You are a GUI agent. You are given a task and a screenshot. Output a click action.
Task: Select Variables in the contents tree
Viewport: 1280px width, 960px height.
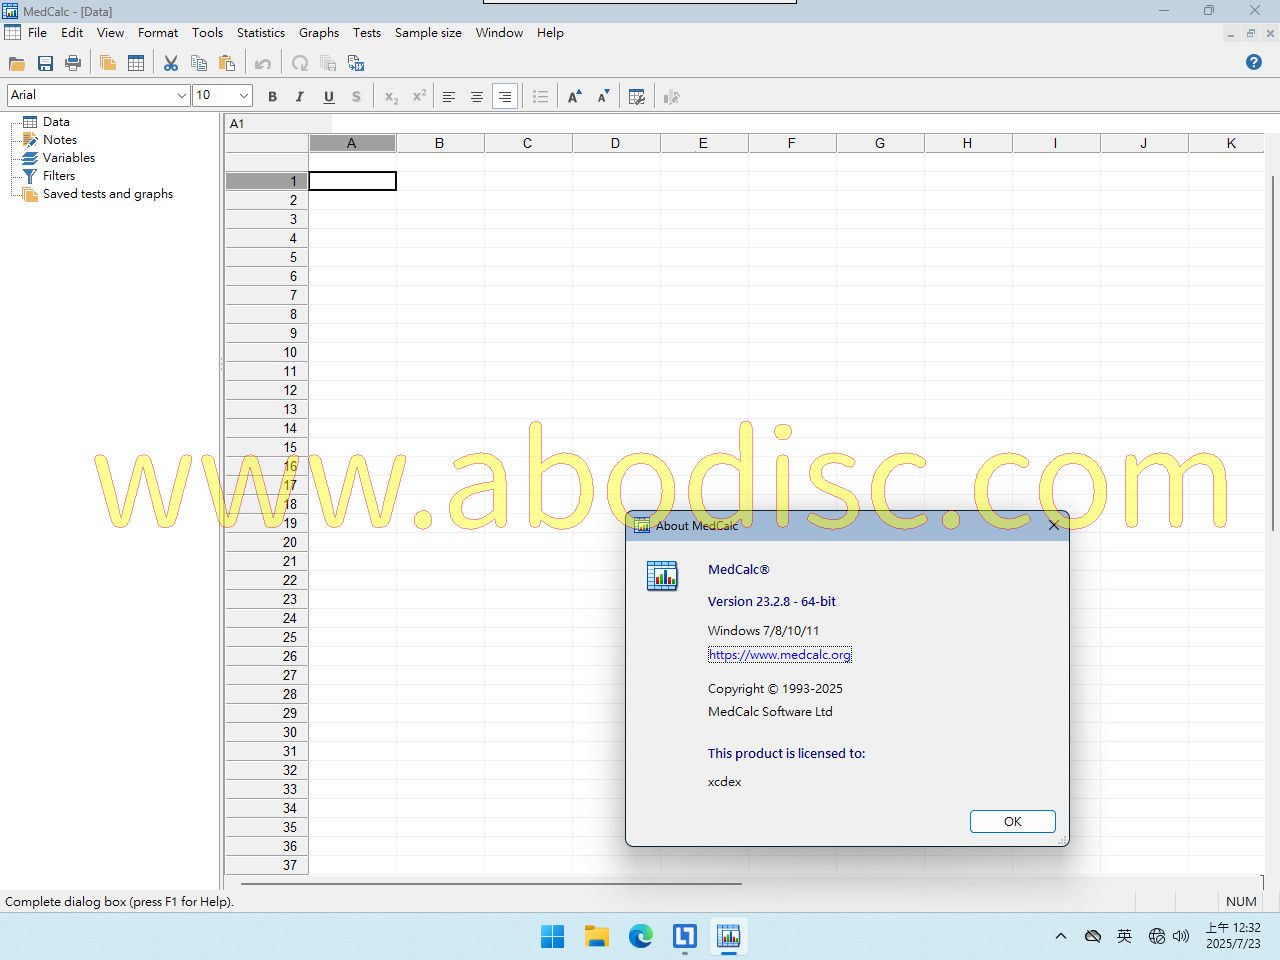pyautogui.click(x=69, y=158)
